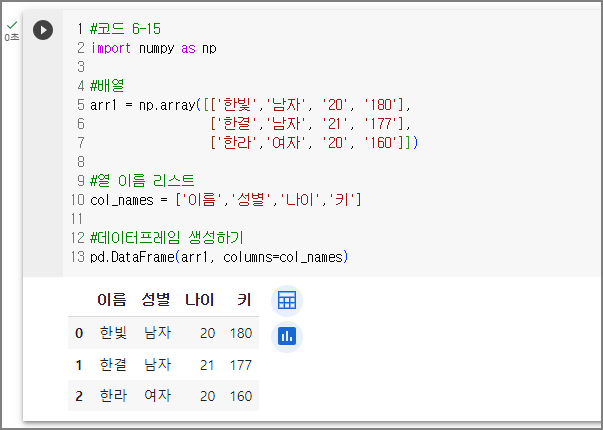Image resolution: width=603 pixels, height=430 pixels.
Task: Click the 'col_names =' assignment line
Action: [x=226, y=200]
